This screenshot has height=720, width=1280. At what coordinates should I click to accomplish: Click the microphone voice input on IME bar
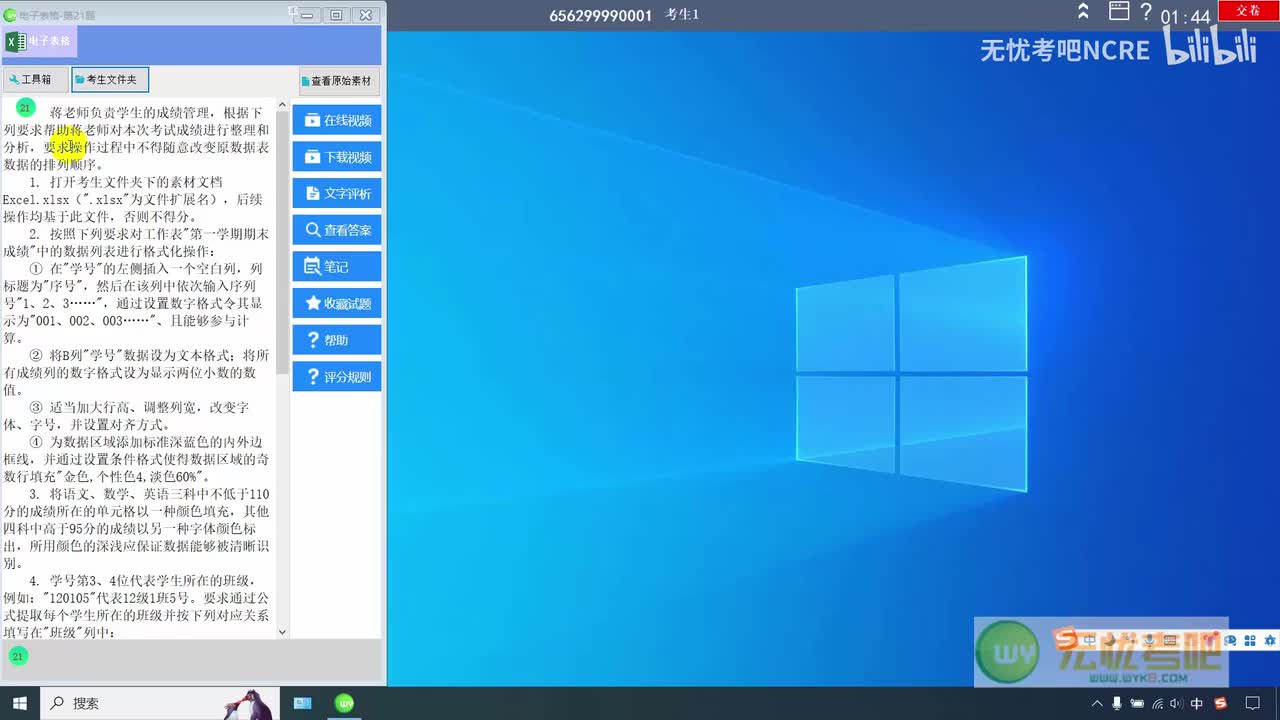[x=1149, y=640]
